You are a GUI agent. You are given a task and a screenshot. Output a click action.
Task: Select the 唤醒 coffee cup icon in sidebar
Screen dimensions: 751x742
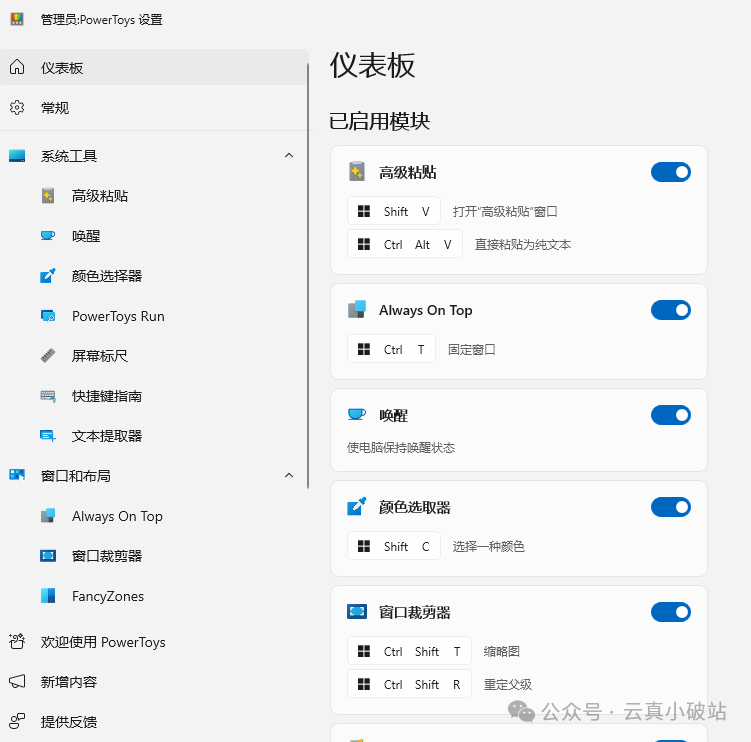tap(48, 236)
